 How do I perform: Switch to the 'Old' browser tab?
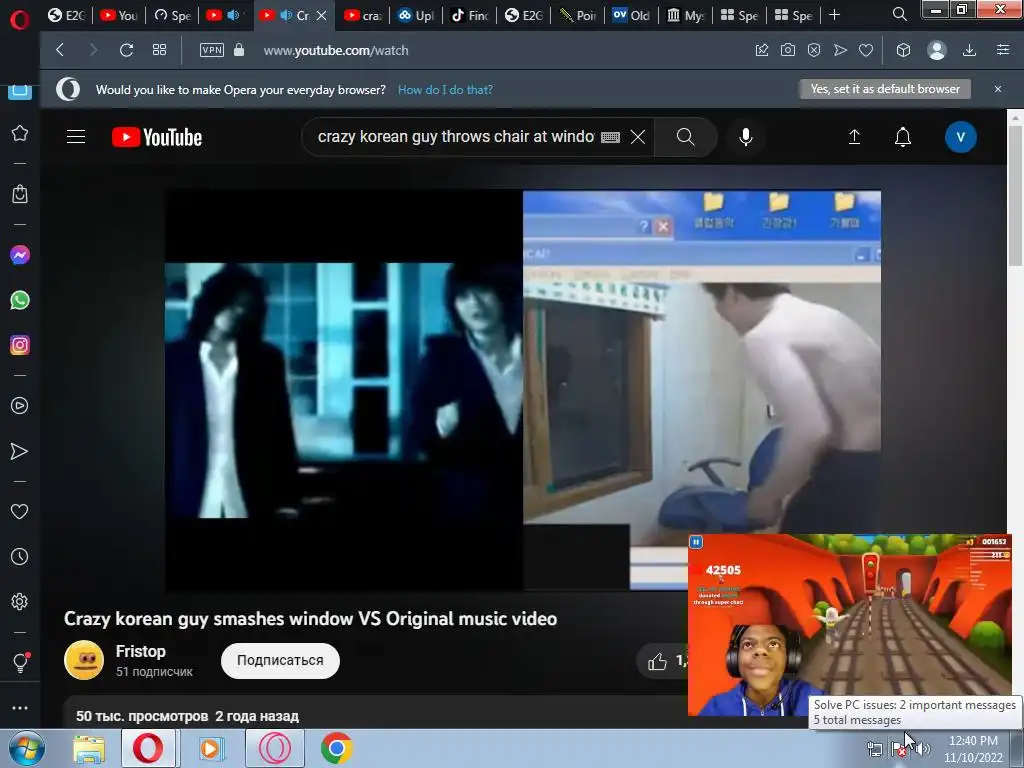(631, 15)
